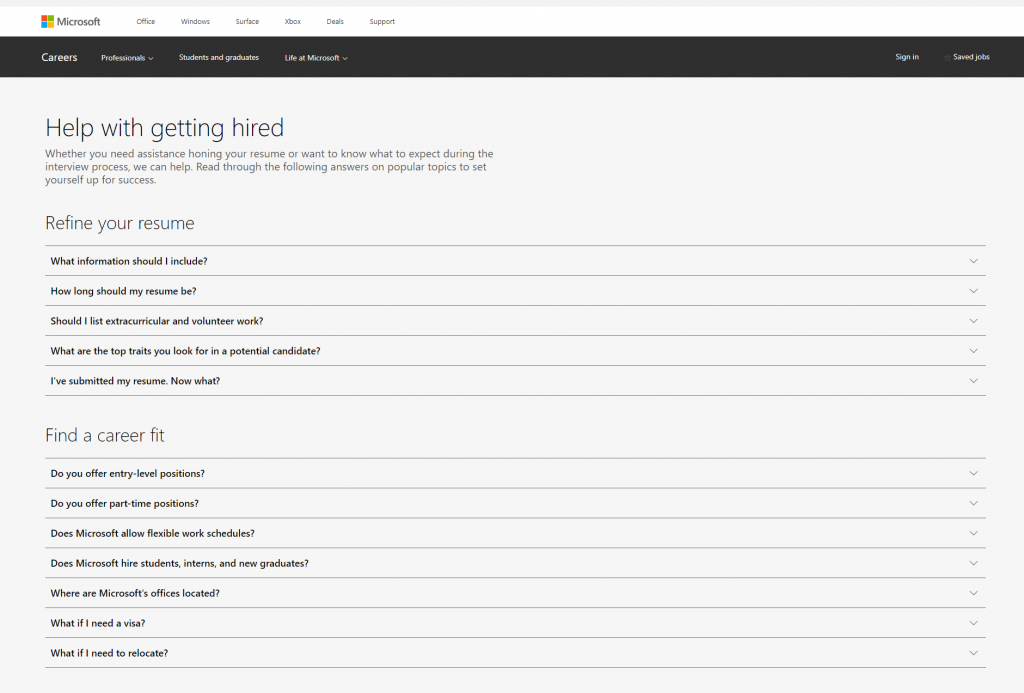Viewport: 1024px width, 693px height.
Task: Click the 'Help with getting hired' heading
Action: point(165,128)
